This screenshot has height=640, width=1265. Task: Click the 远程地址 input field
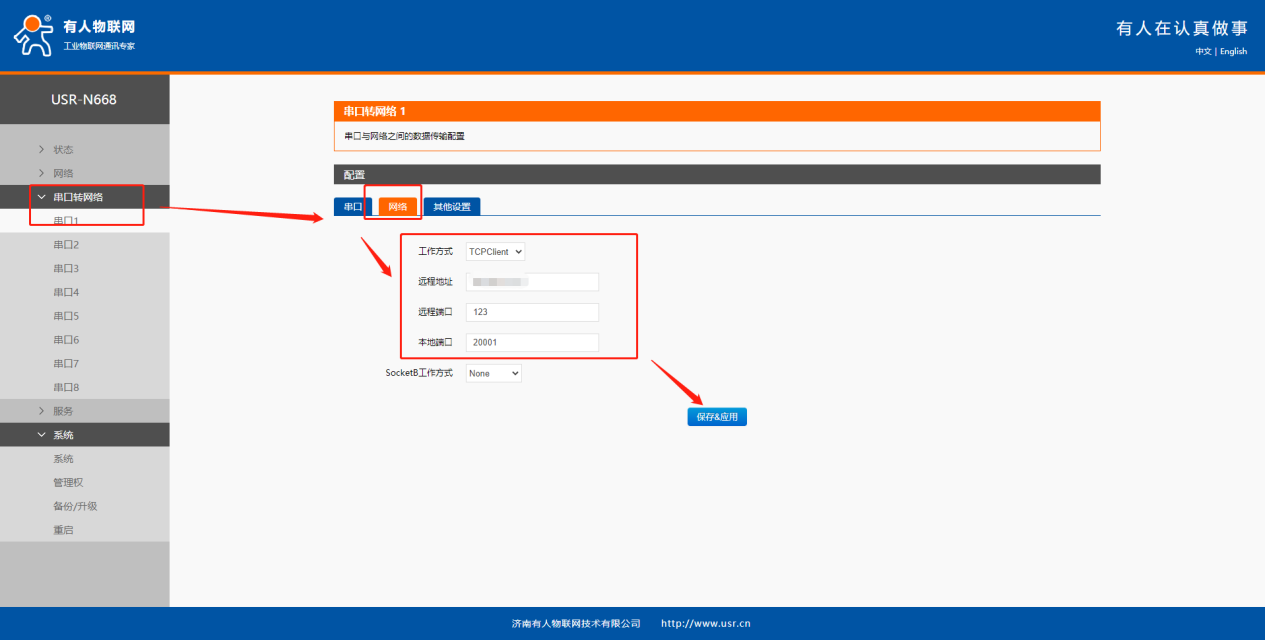click(x=532, y=282)
